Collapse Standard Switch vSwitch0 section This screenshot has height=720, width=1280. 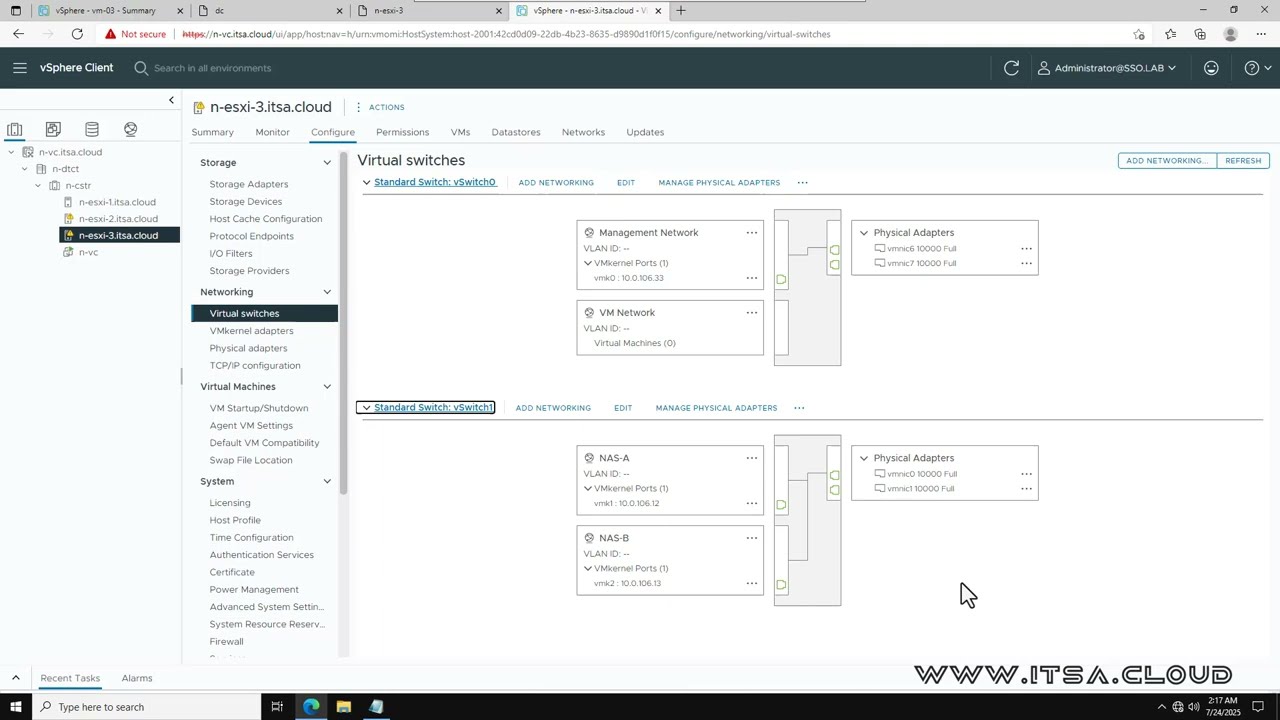click(366, 183)
